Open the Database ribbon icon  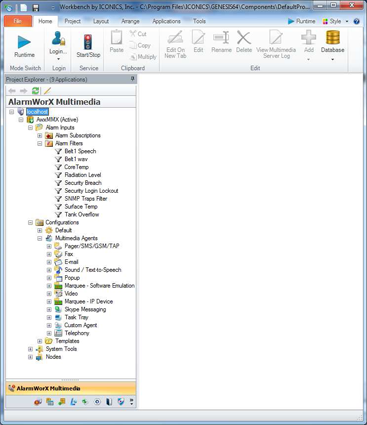coord(333,37)
